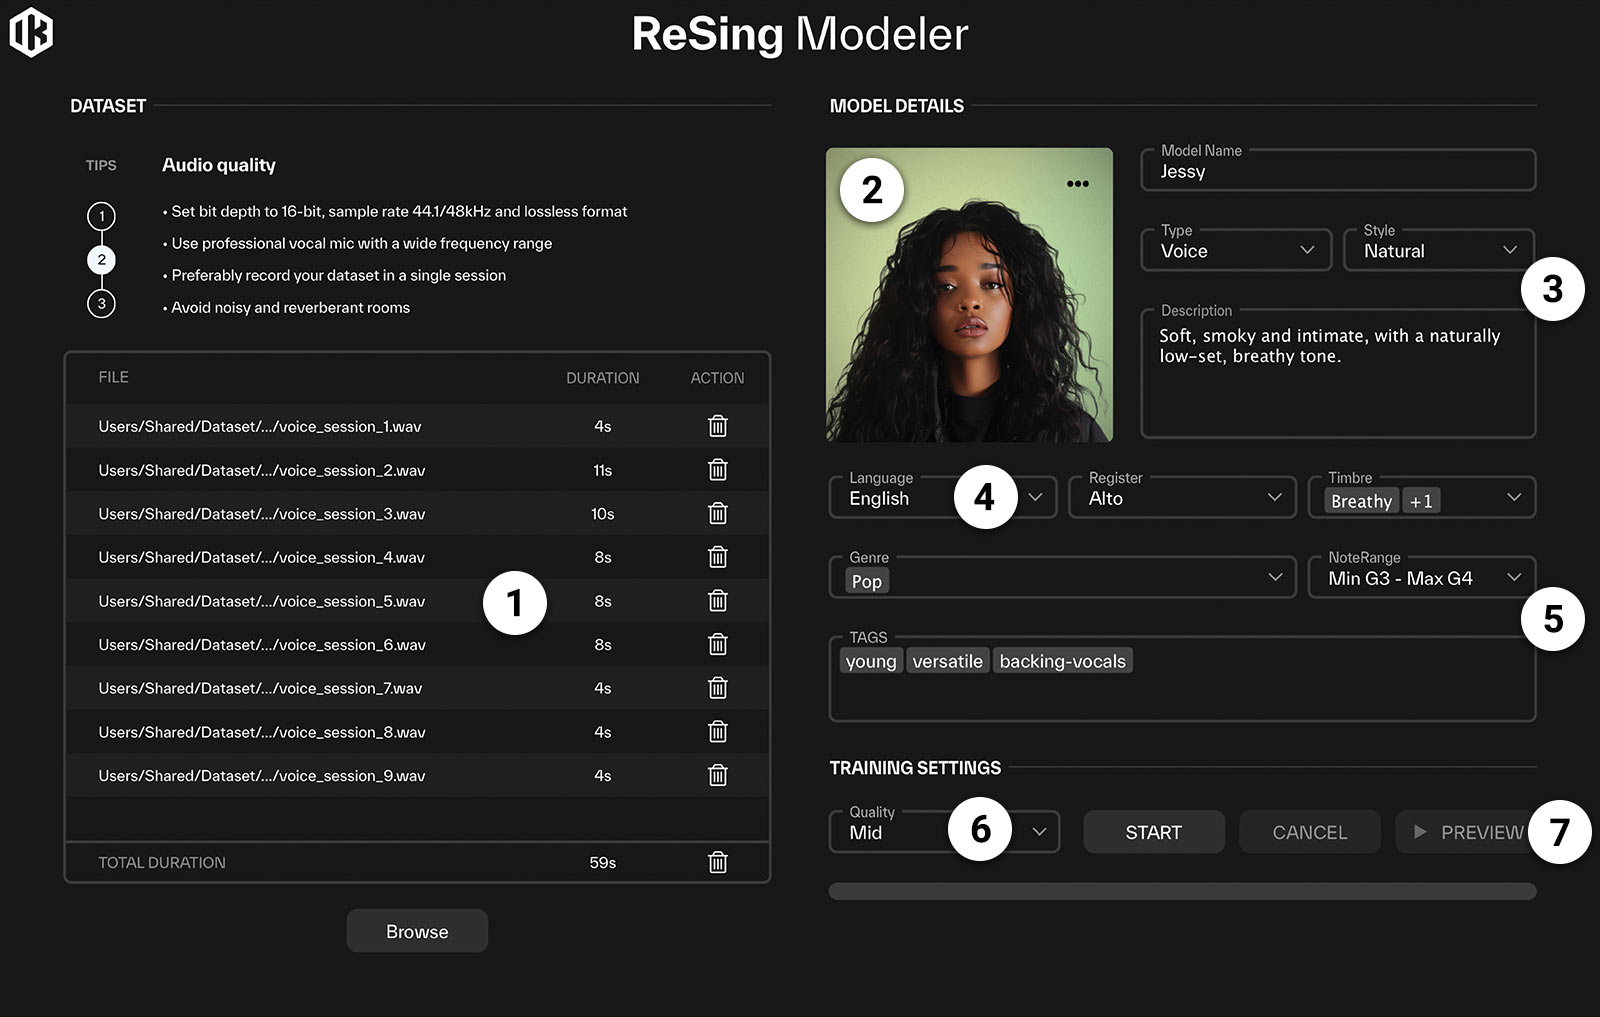The height and width of the screenshot is (1017, 1600).
Task: Clear all files via the TOTAL DURATION trash icon
Action: (x=717, y=861)
